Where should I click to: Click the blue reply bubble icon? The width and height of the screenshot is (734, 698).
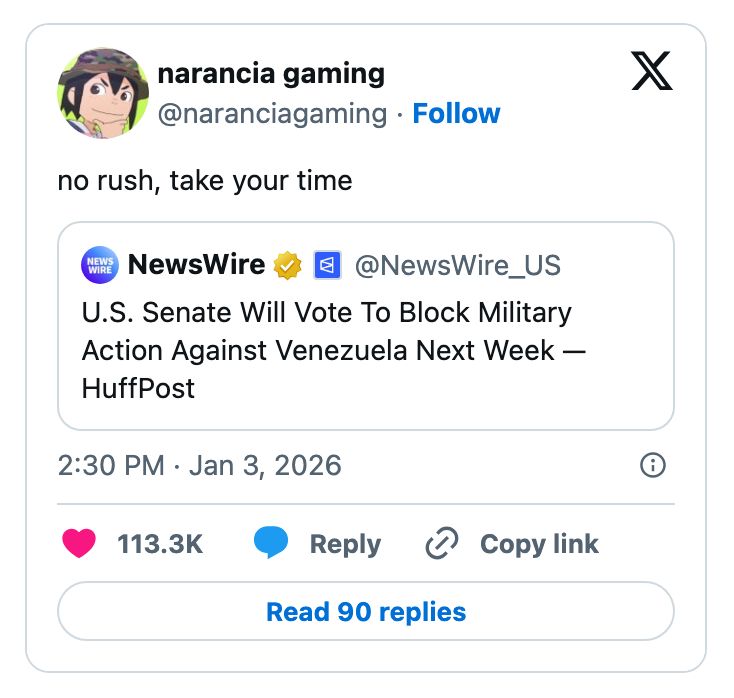[271, 544]
